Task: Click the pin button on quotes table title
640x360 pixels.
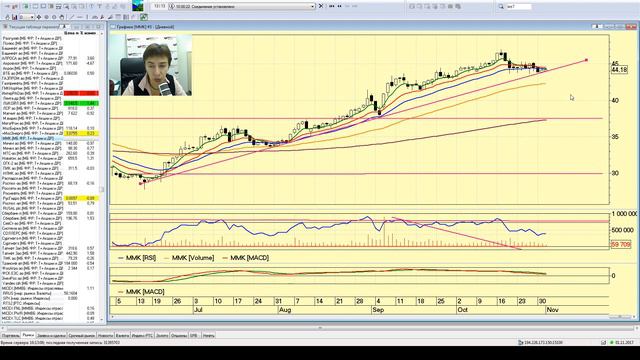Action: pyautogui.click(x=64, y=27)
